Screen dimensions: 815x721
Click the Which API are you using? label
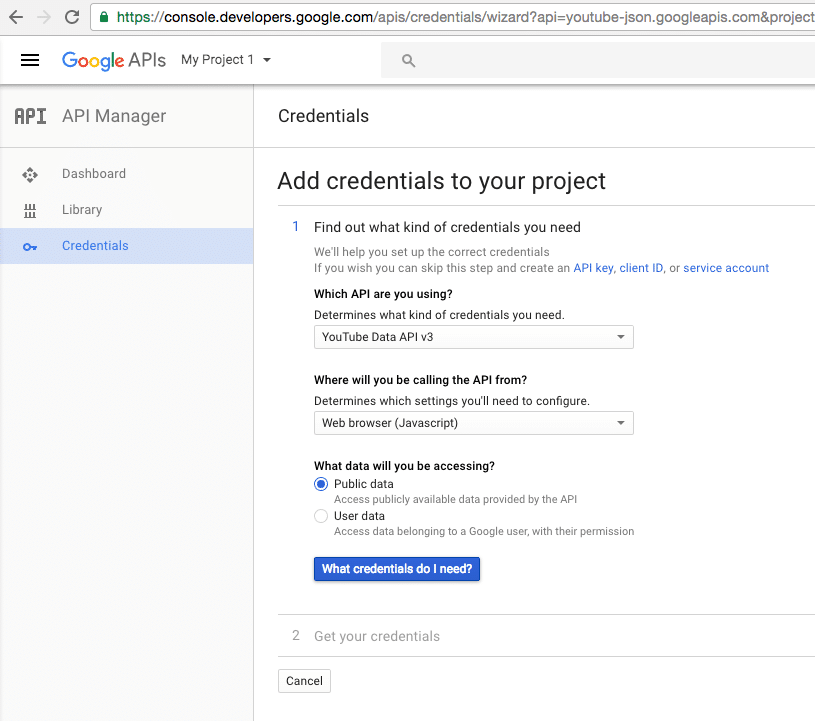tap(383, 294)
